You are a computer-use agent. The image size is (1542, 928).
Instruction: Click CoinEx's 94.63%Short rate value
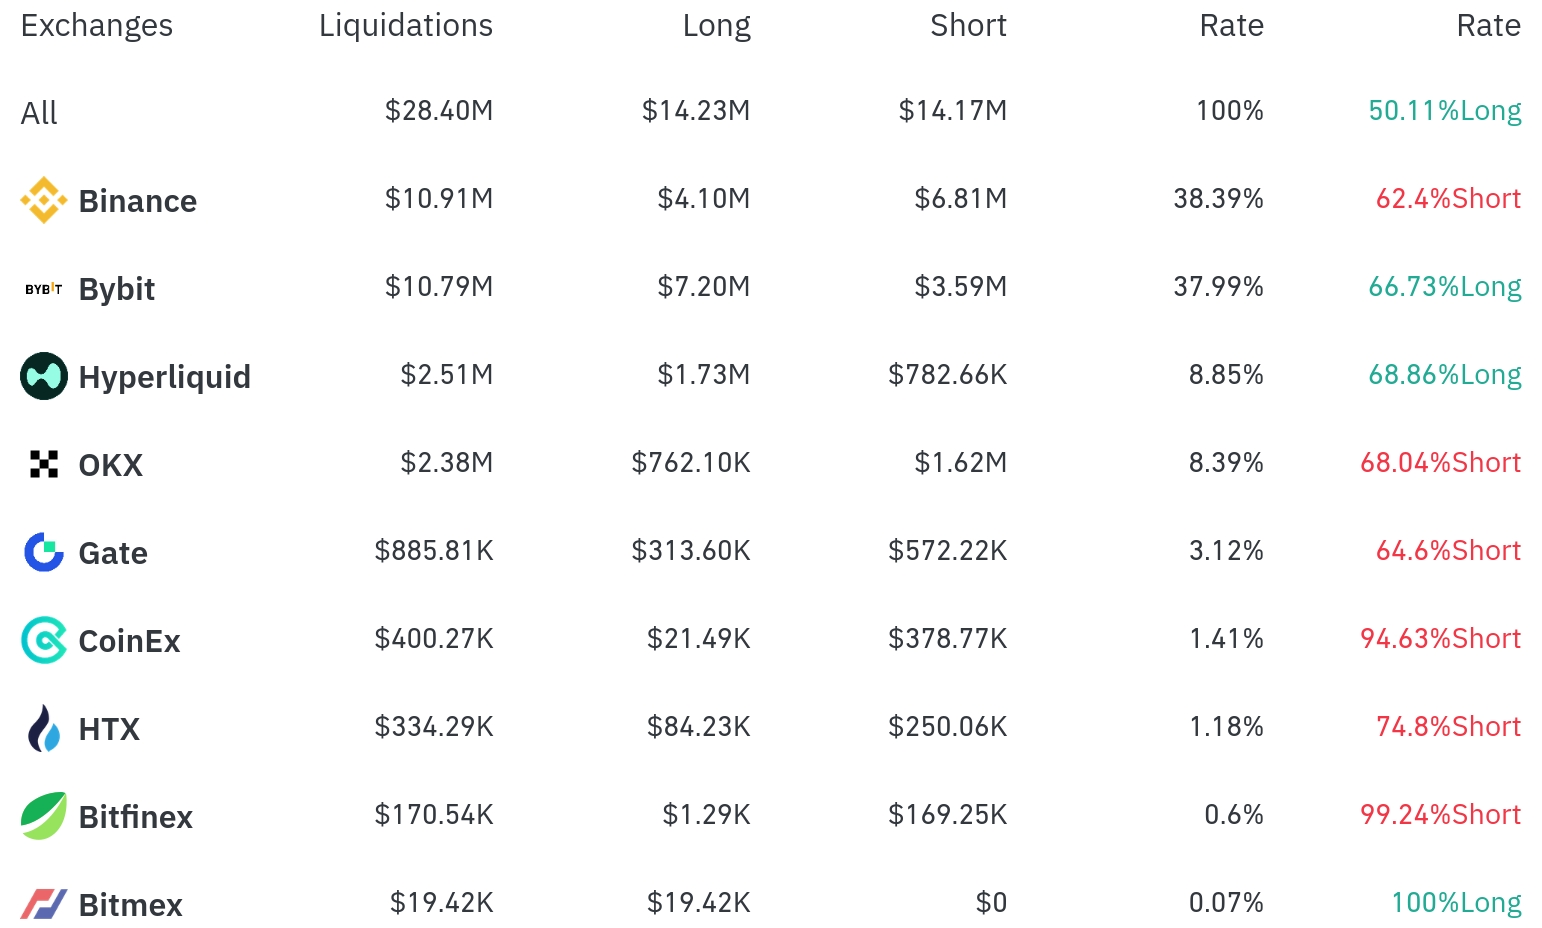[1440, 639]
